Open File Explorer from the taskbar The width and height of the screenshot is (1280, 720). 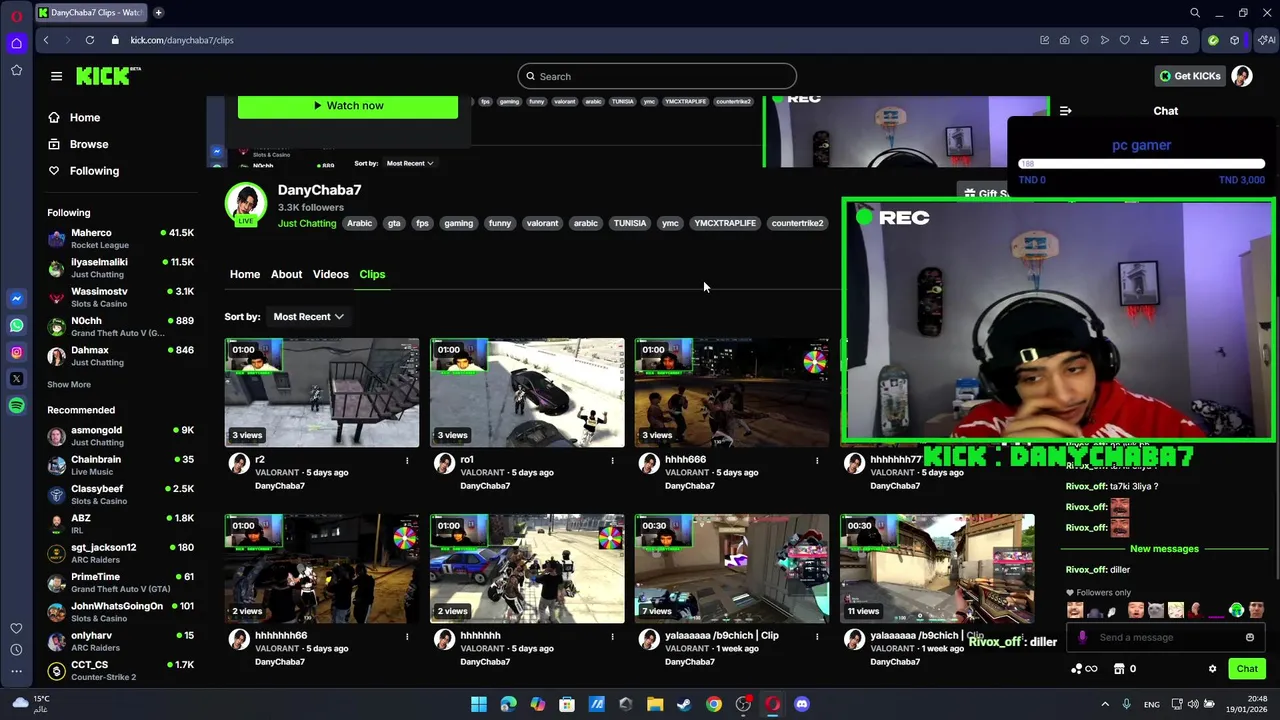pos(655,704)
